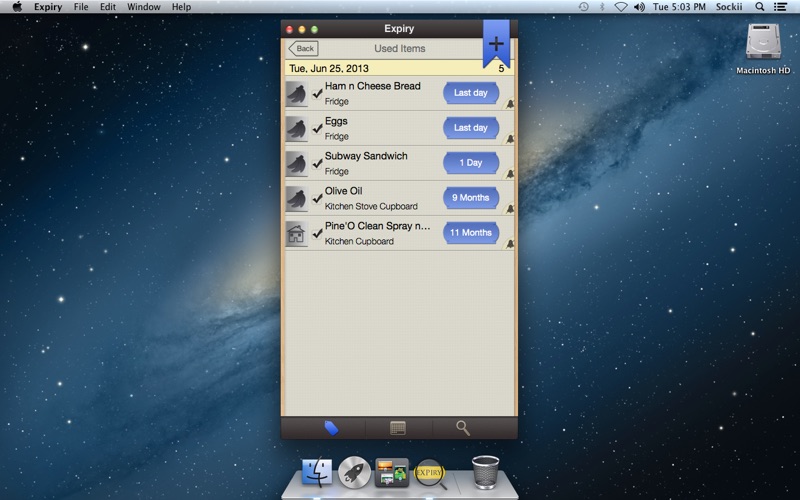
Task: Click the Subway Sandwich category icon
Action: (x=296, y=164)
